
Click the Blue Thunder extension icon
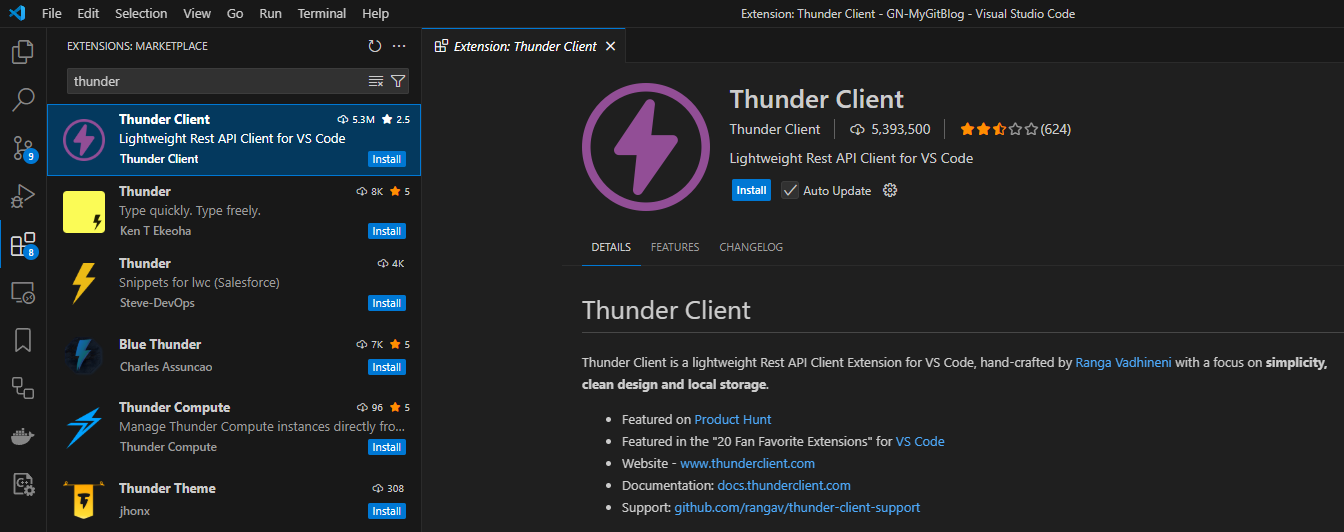[x=84, y=356]
